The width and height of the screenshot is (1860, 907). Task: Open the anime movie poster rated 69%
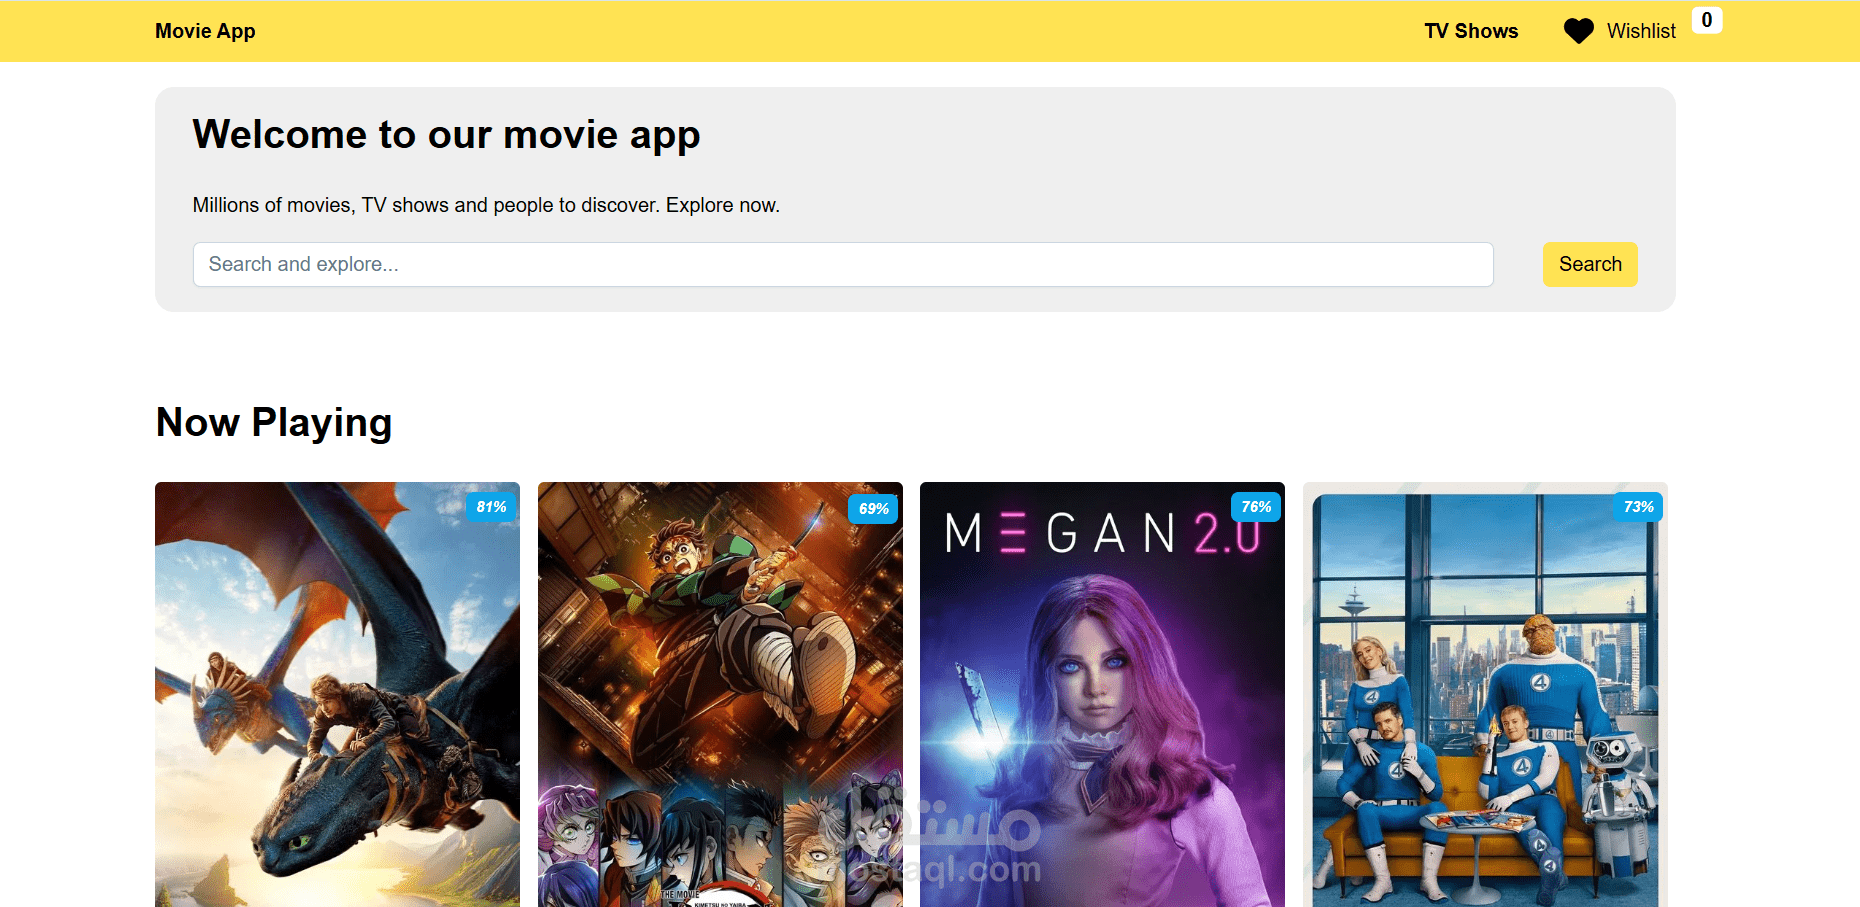pos(720,694)
